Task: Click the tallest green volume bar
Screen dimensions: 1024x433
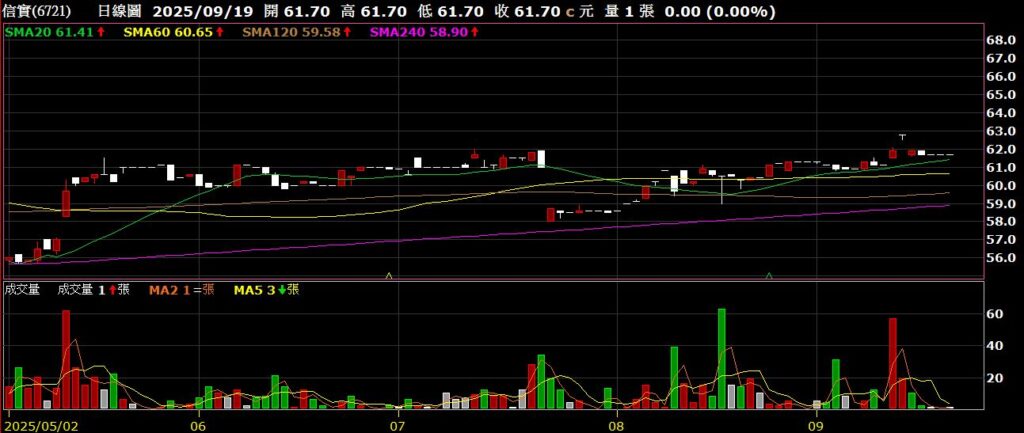Action: coord(721,358)
